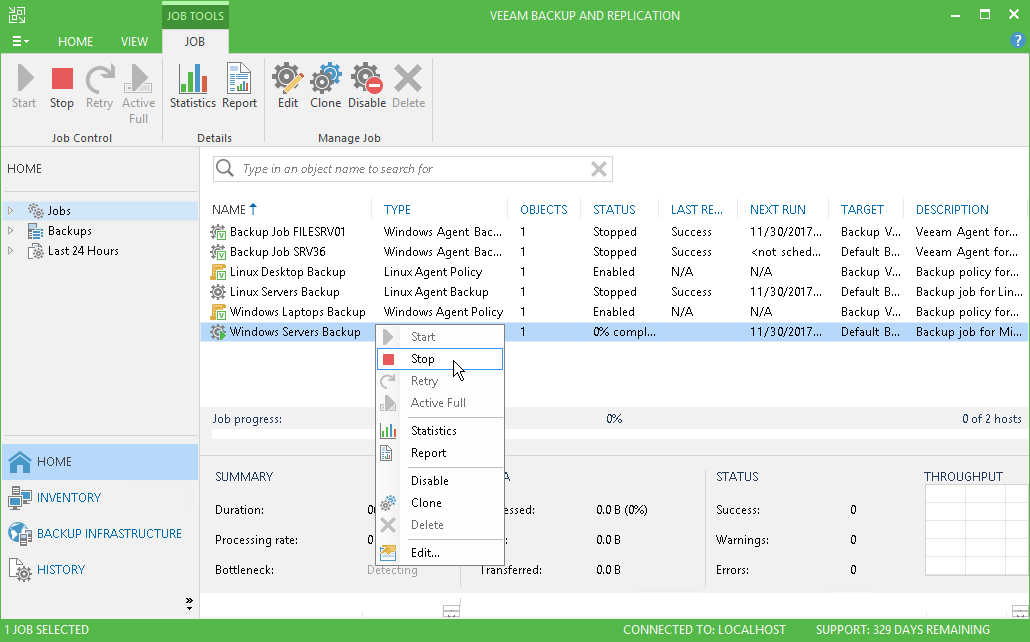This screenshot has height=642, width=1030.
Task: Choose Report in the context menu
Action: pos(440,453)
